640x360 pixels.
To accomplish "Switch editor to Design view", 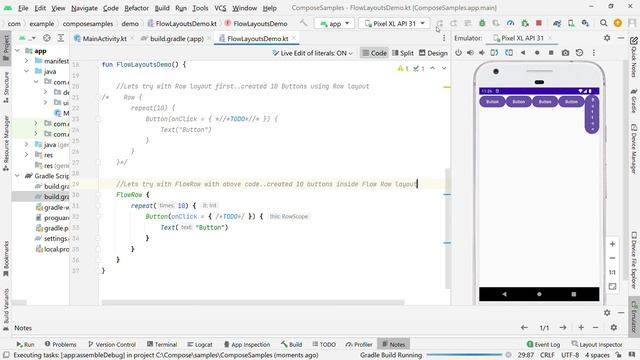I will pyautogui.click(x=433, y=53).
